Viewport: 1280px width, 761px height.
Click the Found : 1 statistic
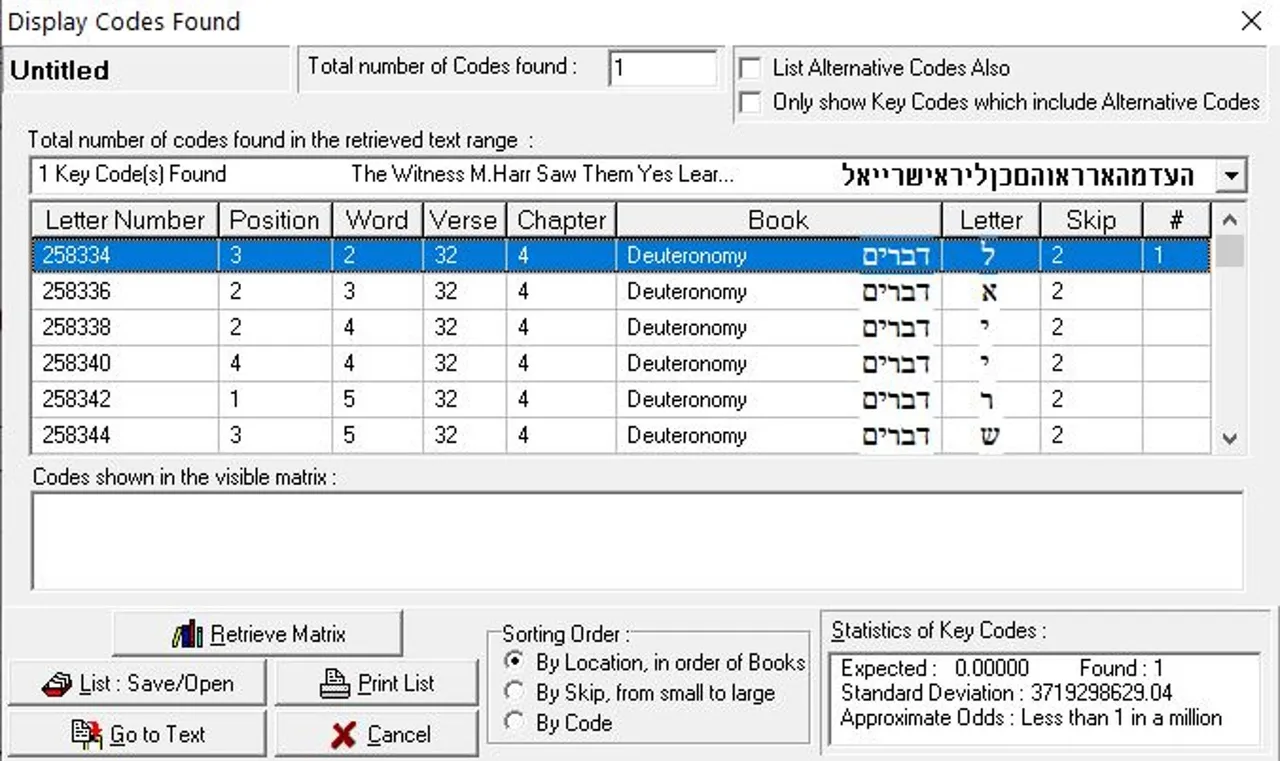pyautogui.click(x=1121, y=668)
